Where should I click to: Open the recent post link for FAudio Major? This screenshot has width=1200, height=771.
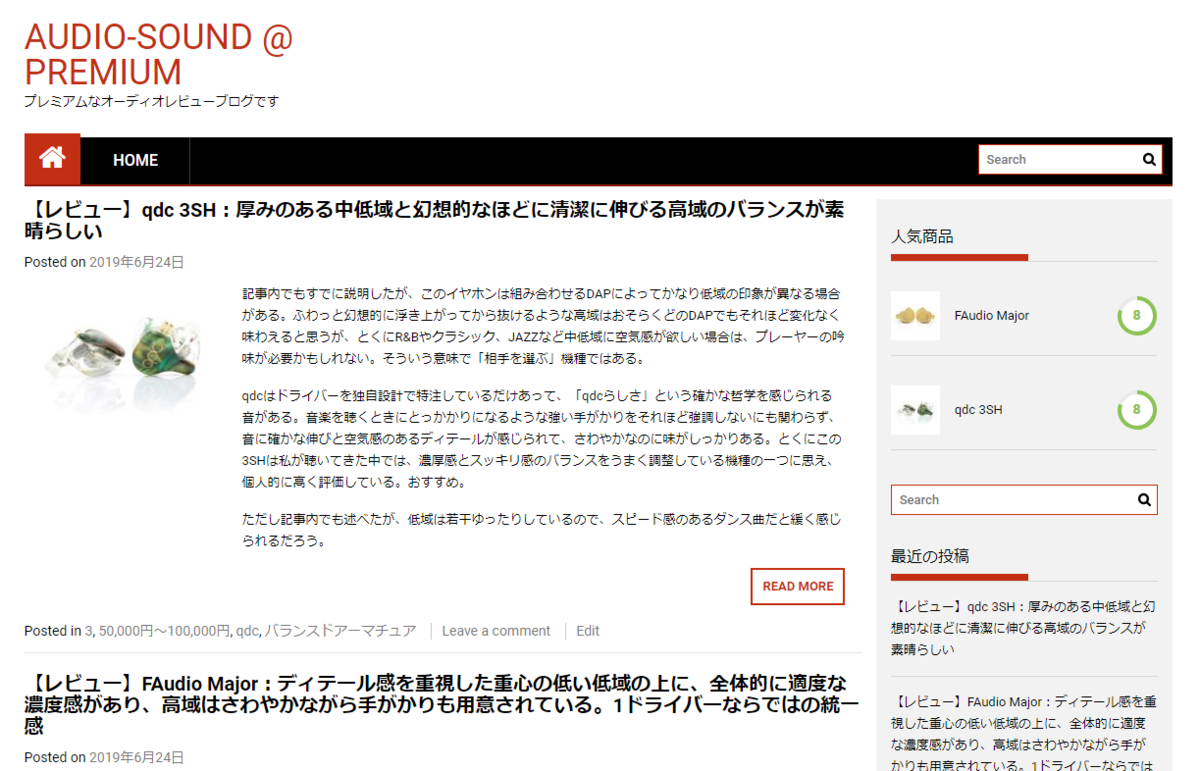[x=1024, y=733]
